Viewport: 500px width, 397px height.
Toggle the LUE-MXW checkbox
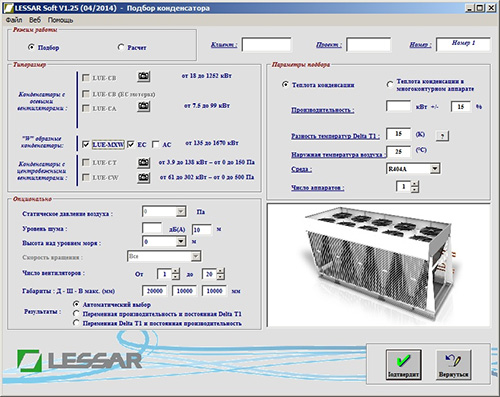(86, 144)
